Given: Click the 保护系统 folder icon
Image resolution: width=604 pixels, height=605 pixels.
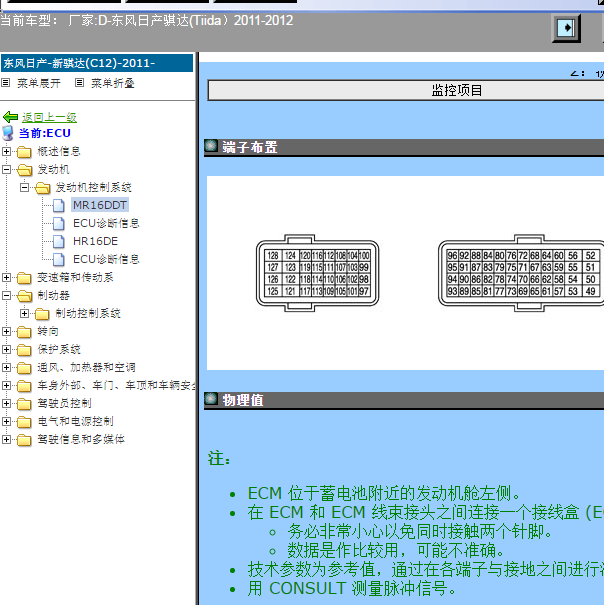Looking at the screenshot, I should 24,350.
